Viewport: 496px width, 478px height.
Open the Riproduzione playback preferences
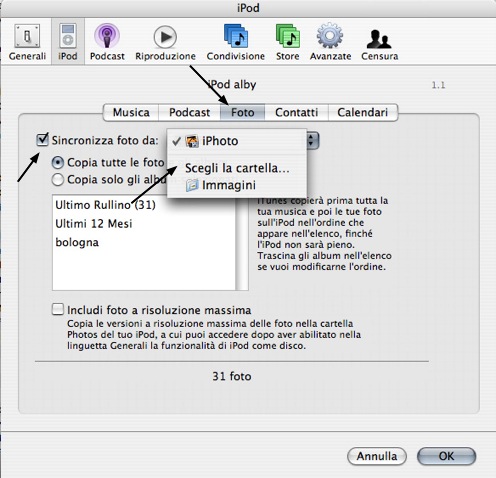(165, 42)
